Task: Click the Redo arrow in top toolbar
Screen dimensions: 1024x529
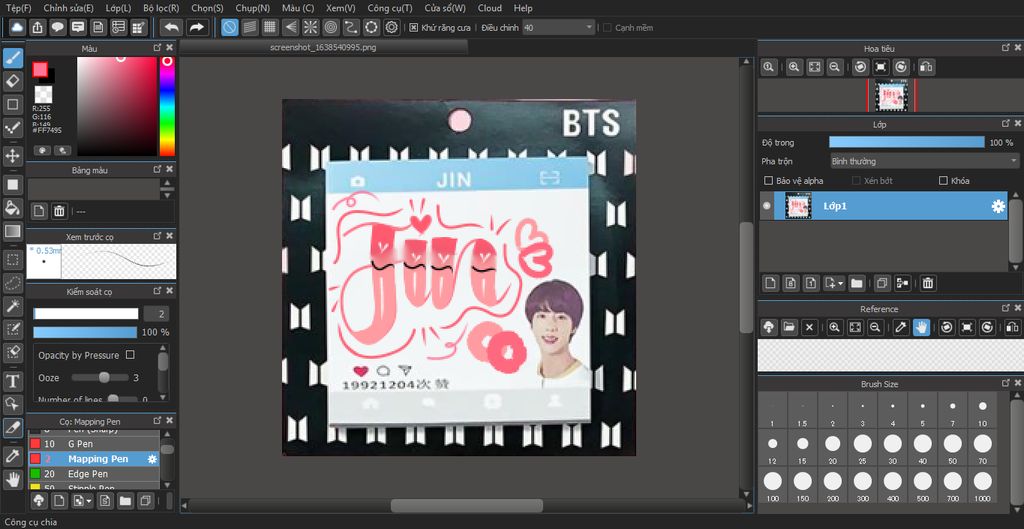Action: point(196,27)
